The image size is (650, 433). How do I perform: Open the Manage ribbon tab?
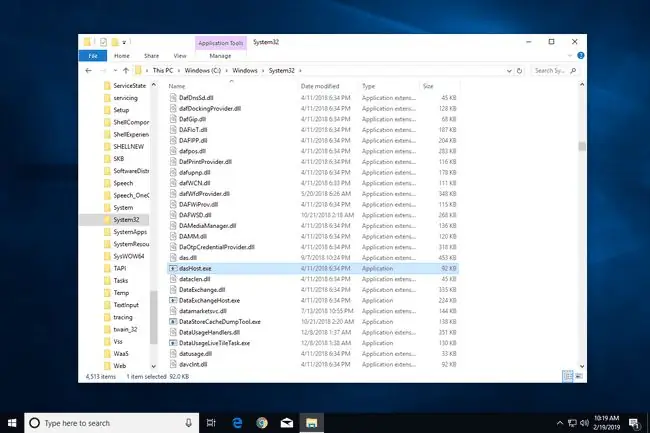(x=220, y=56)
